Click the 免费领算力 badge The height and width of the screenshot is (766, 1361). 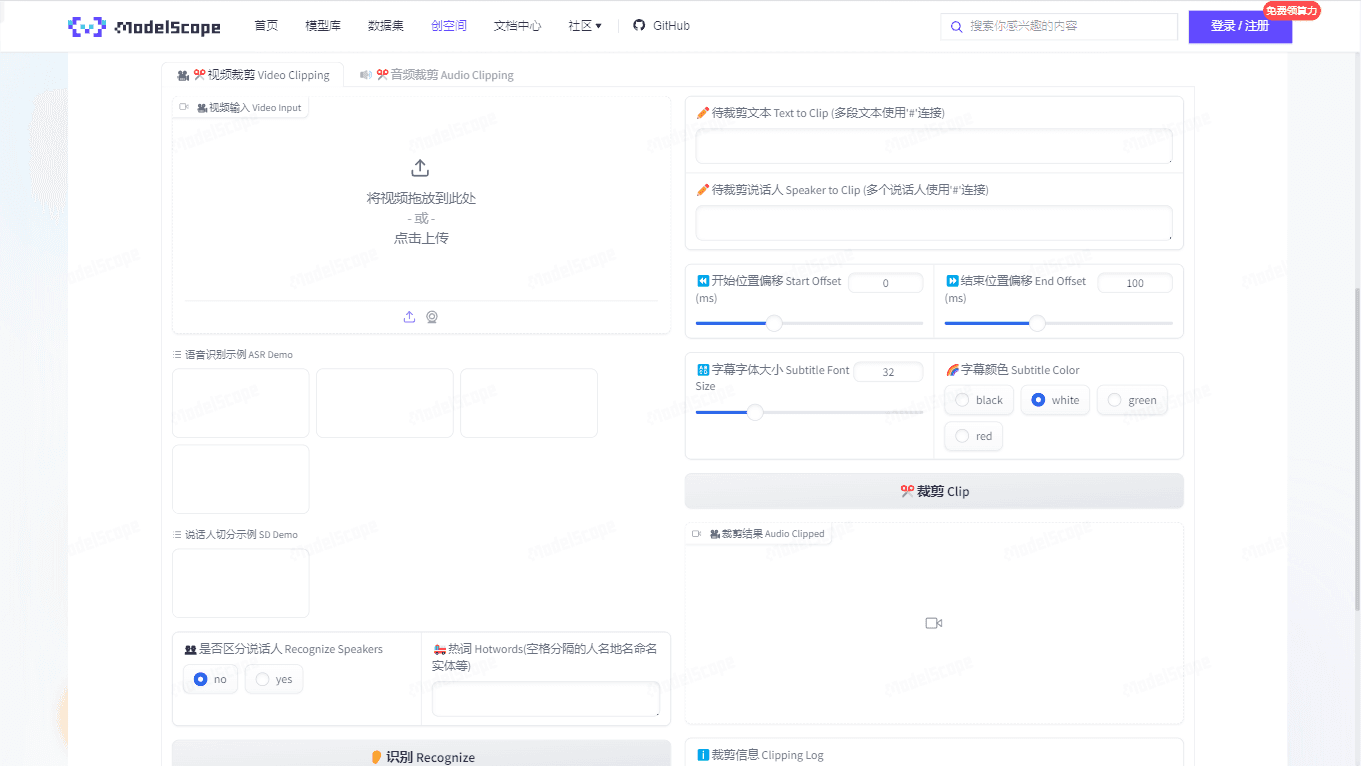point(1292,10)
